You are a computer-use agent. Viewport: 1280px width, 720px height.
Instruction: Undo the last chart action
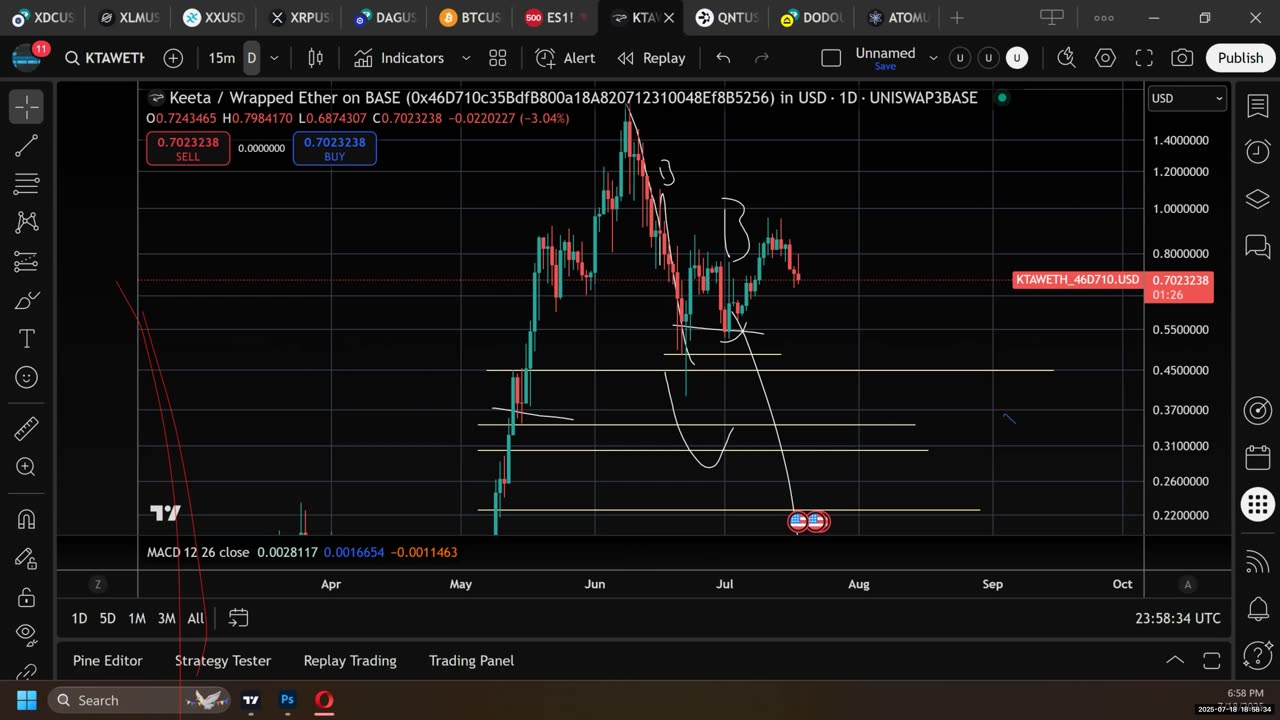pos(723,58)
